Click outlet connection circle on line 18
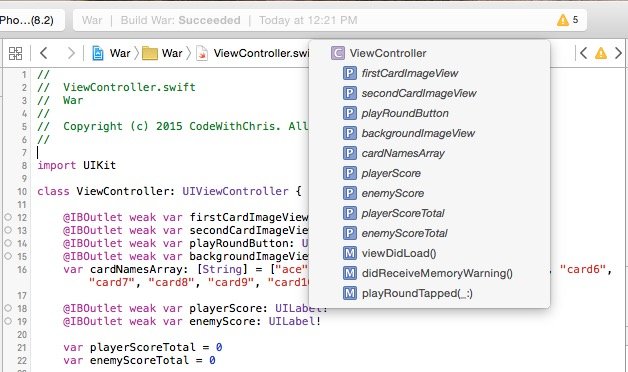Image resolution: width=628 pixels, height=372 pixels. (x=8, y=308)
